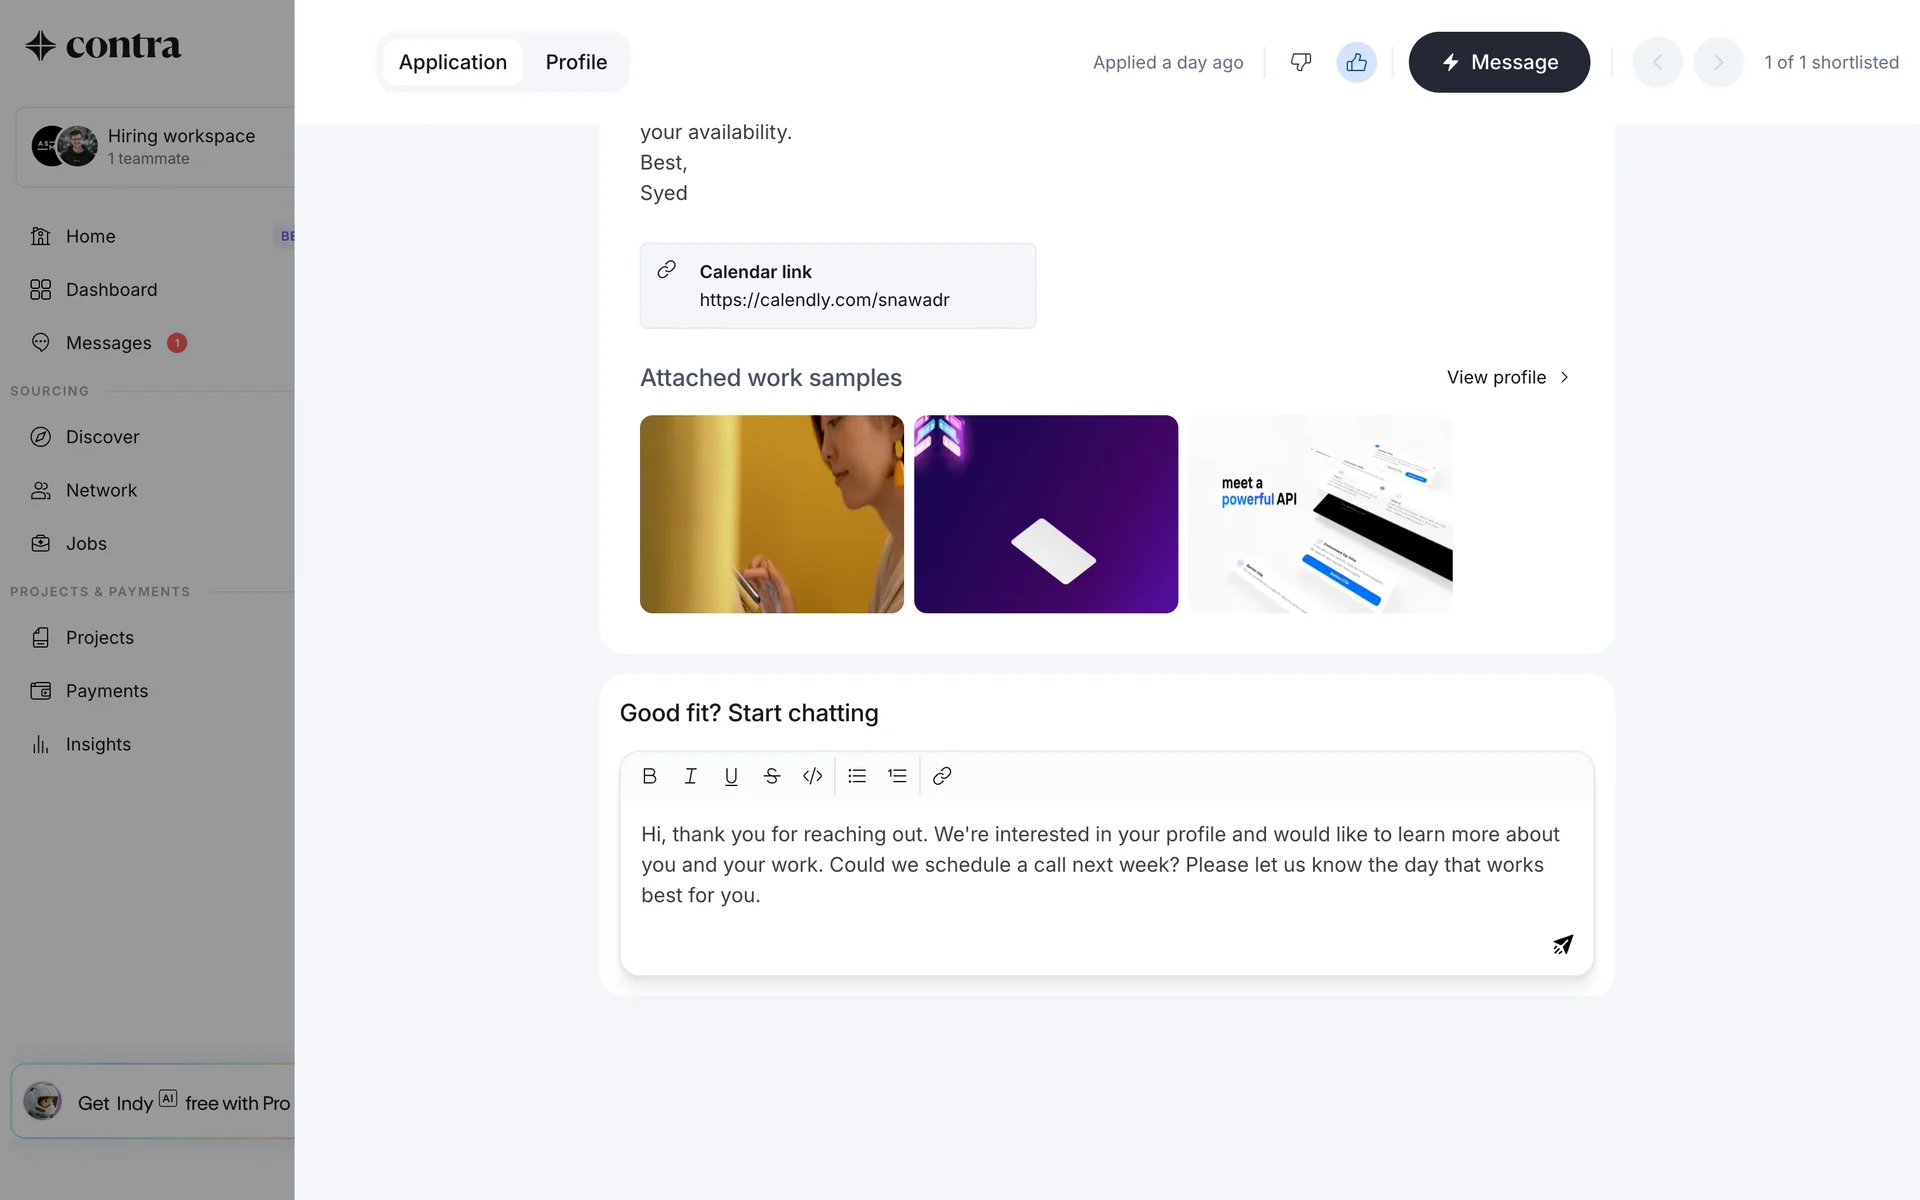Image resolution: width=1920 pixels, height=1200 pixels.
Task: Toggle italic formatting in editor
Action: point(690,776)
